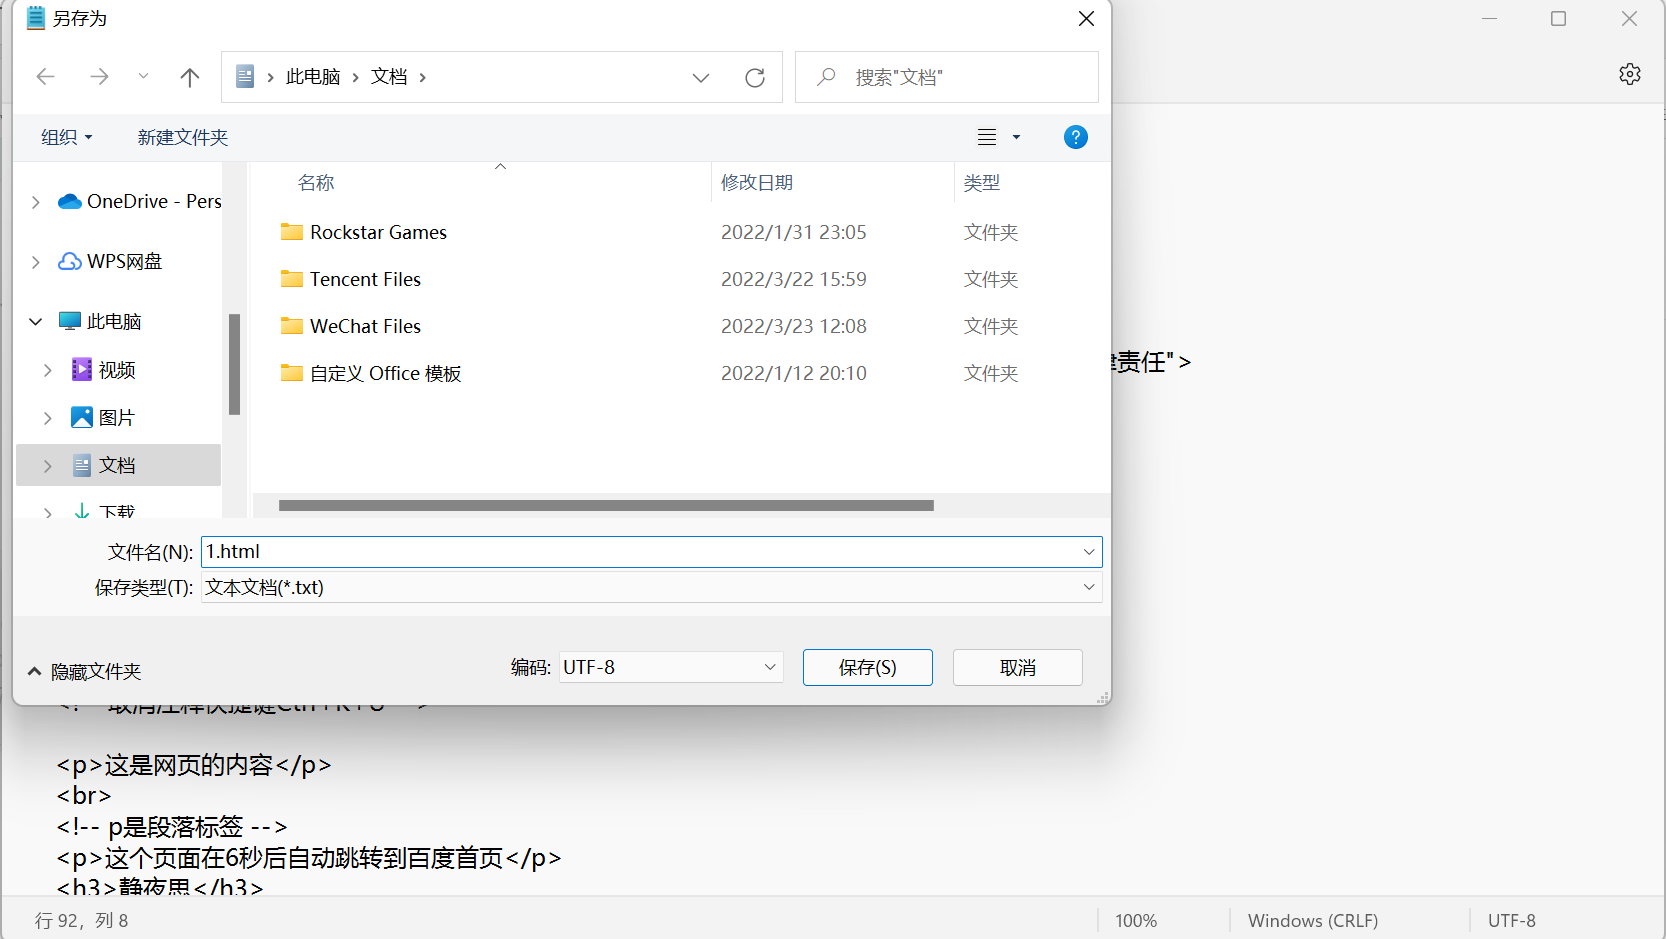Open the 编码 UTF-8 dropdown

[x=671, y=667]
